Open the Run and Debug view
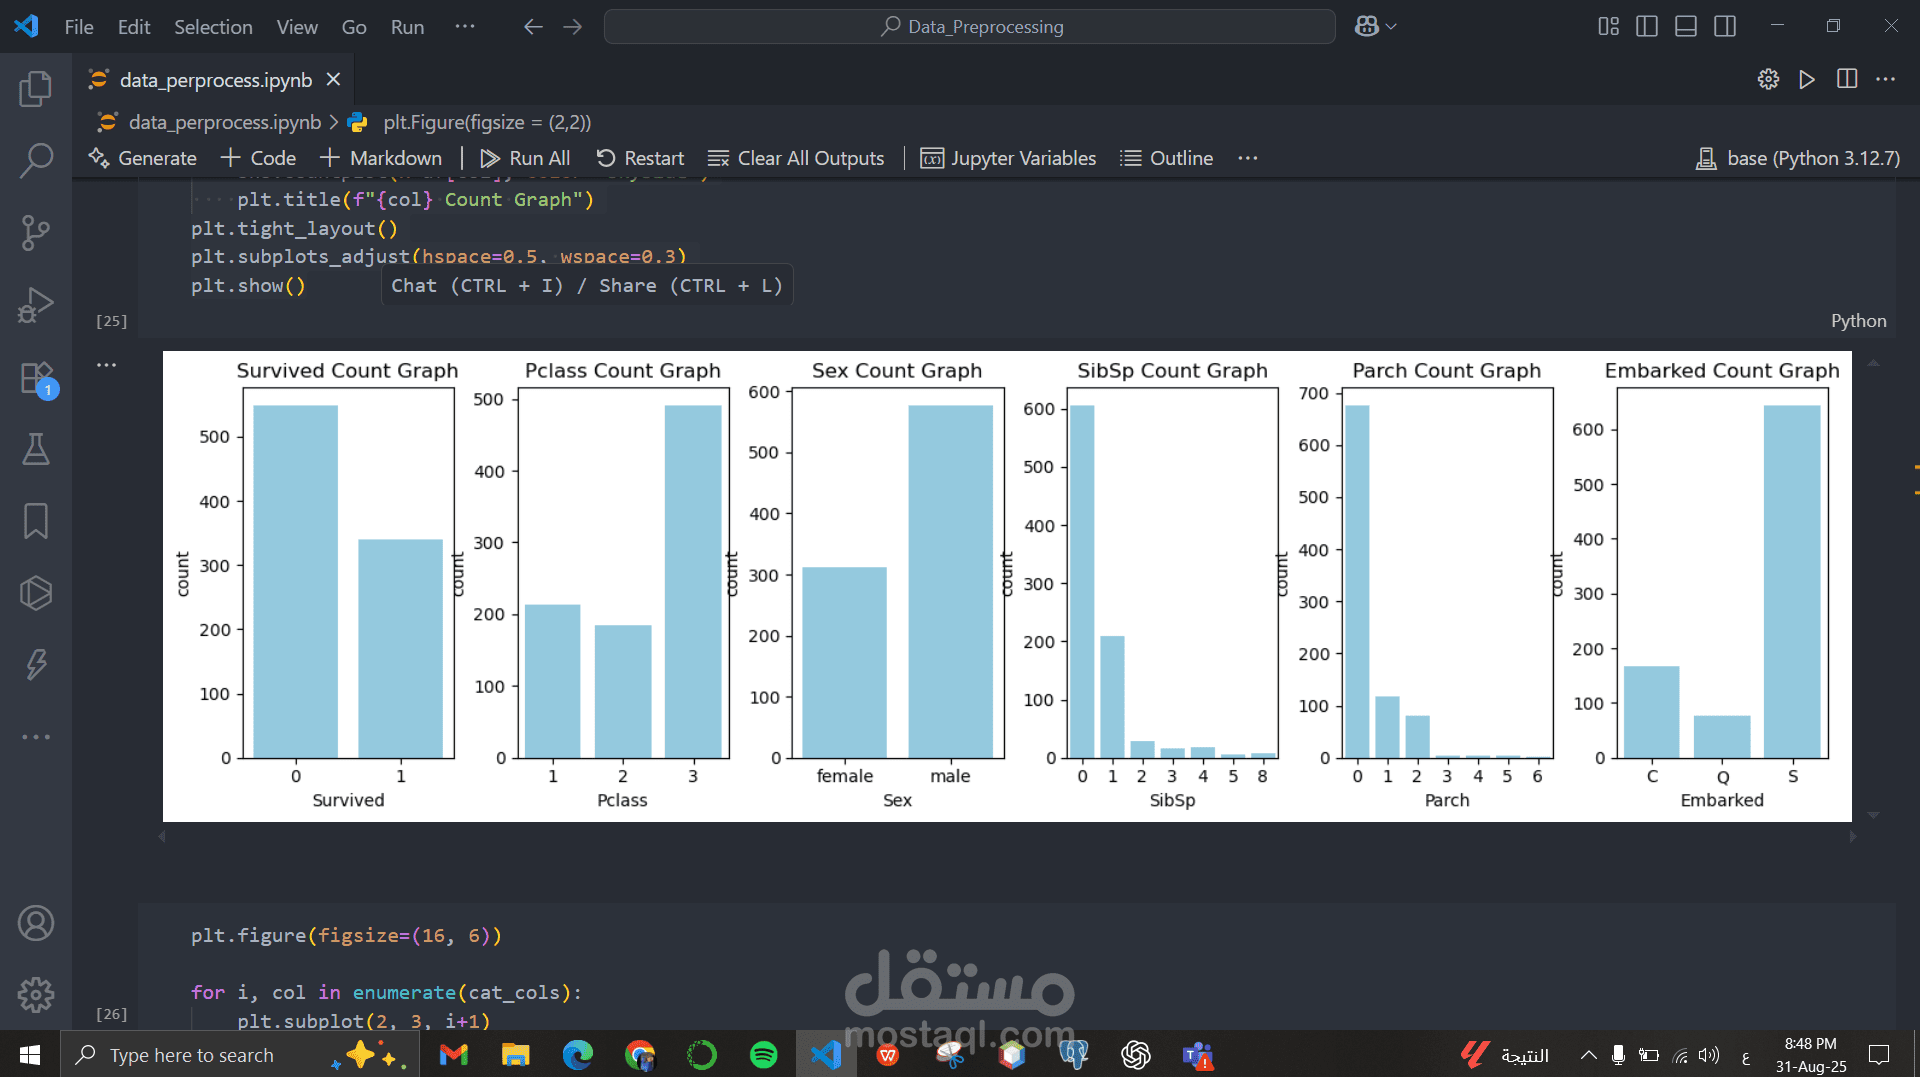Image resolution: width=1920 pixels, height=1077 pixels. 36,305
